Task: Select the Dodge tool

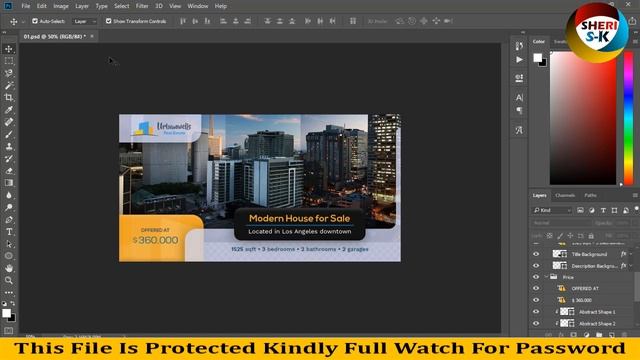Action: (x=9, y=207)
